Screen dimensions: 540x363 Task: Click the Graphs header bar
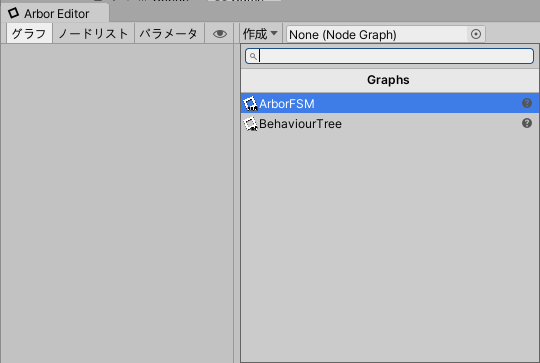390,80
